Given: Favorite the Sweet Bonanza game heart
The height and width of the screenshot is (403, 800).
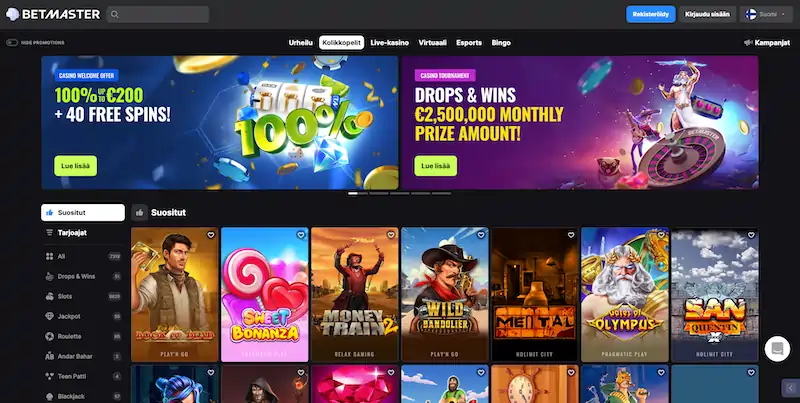Looking at the screenshot, I should [301, 235].
